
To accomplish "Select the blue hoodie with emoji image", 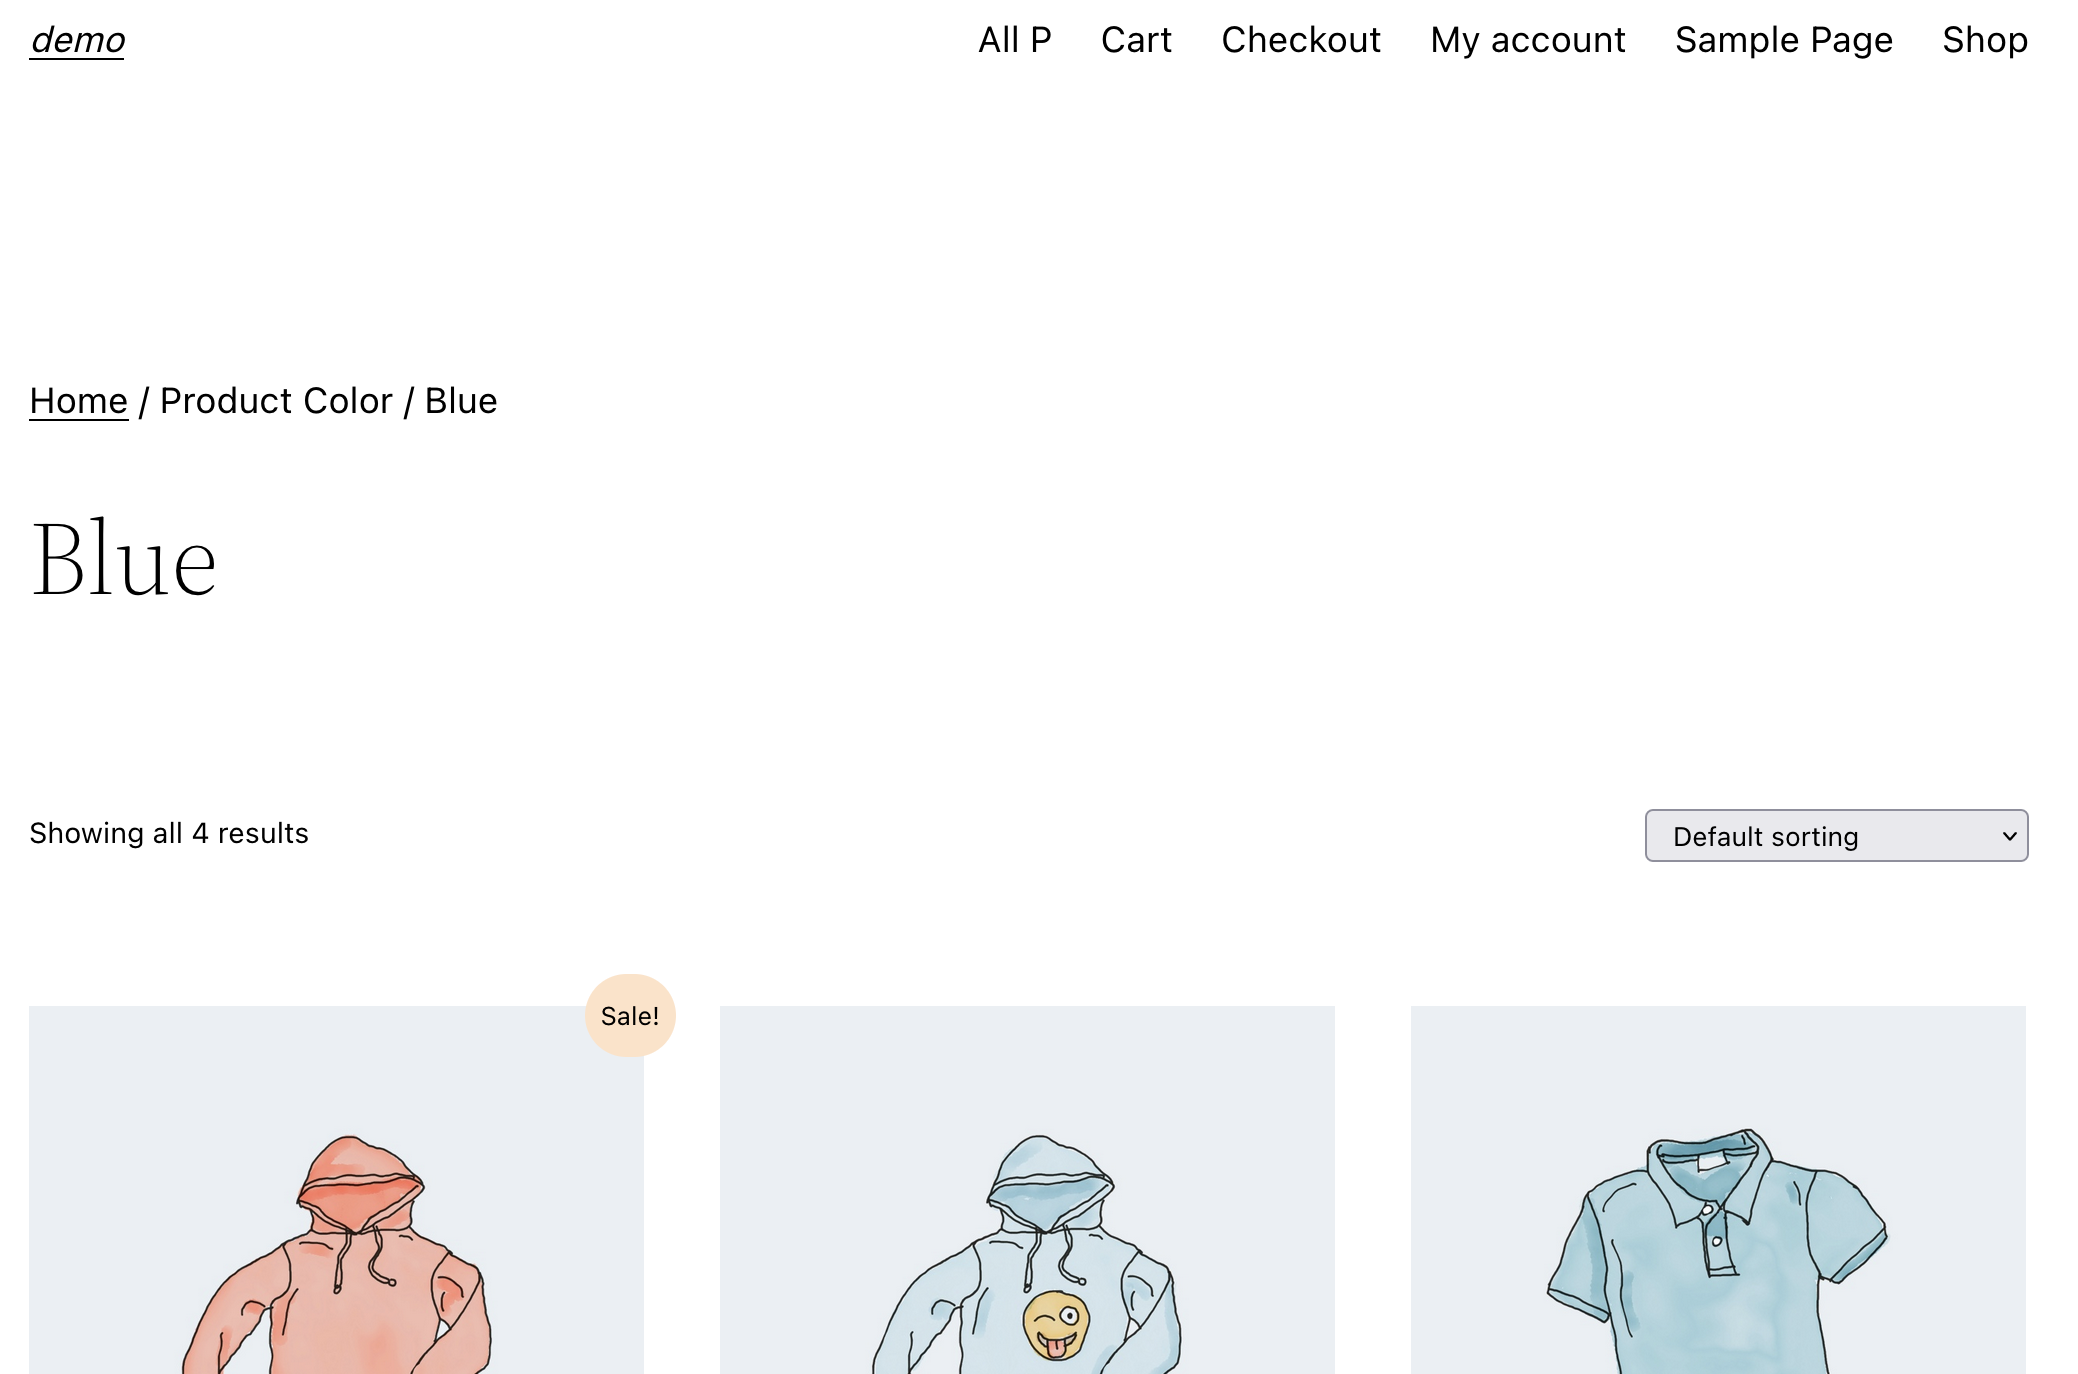I will (x=1027, y=1190).
